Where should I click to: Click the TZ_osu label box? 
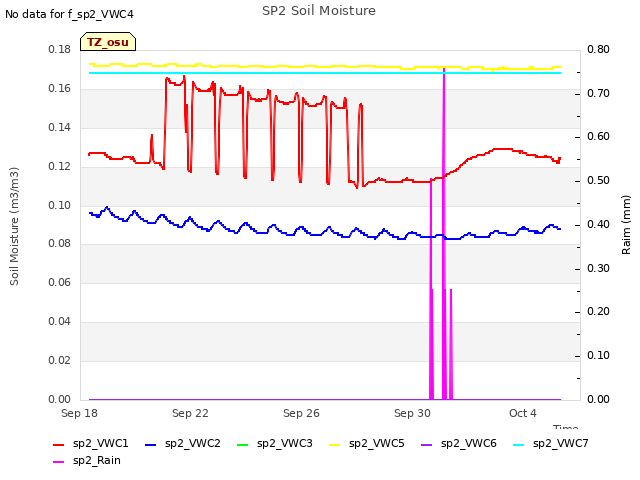pos(108,42)
